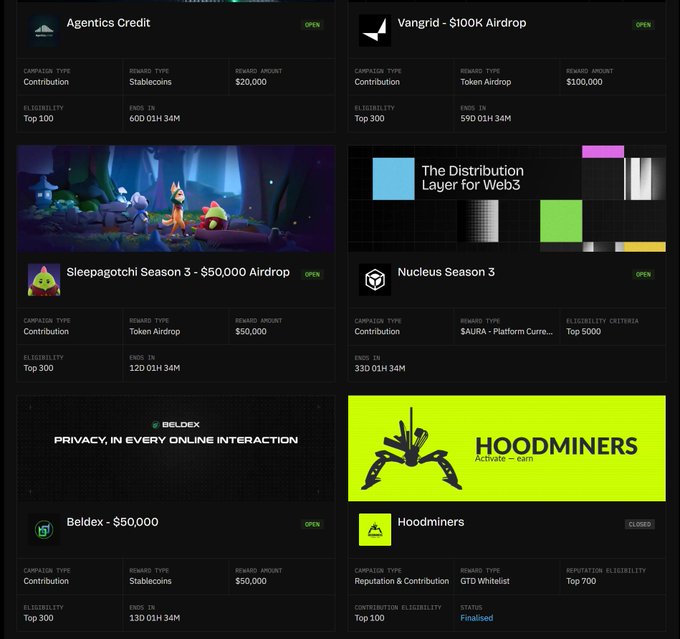Click the 60D 01H 34M countdown
680x639 pixels.
154,118
